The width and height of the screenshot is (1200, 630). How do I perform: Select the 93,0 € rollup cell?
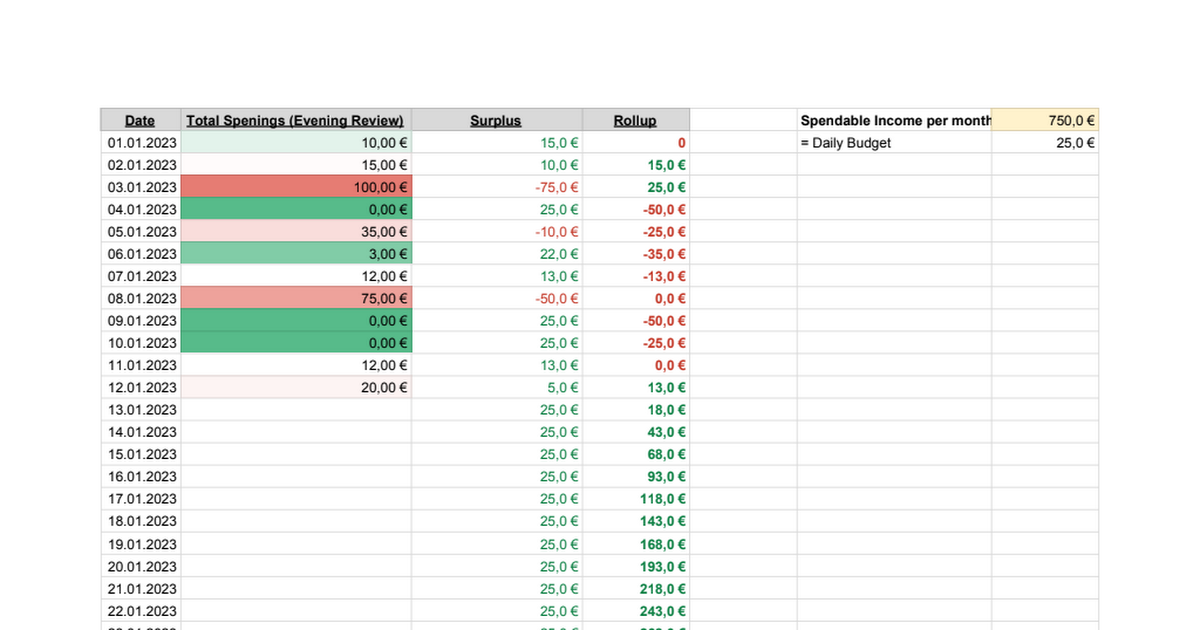pos(635,476)
